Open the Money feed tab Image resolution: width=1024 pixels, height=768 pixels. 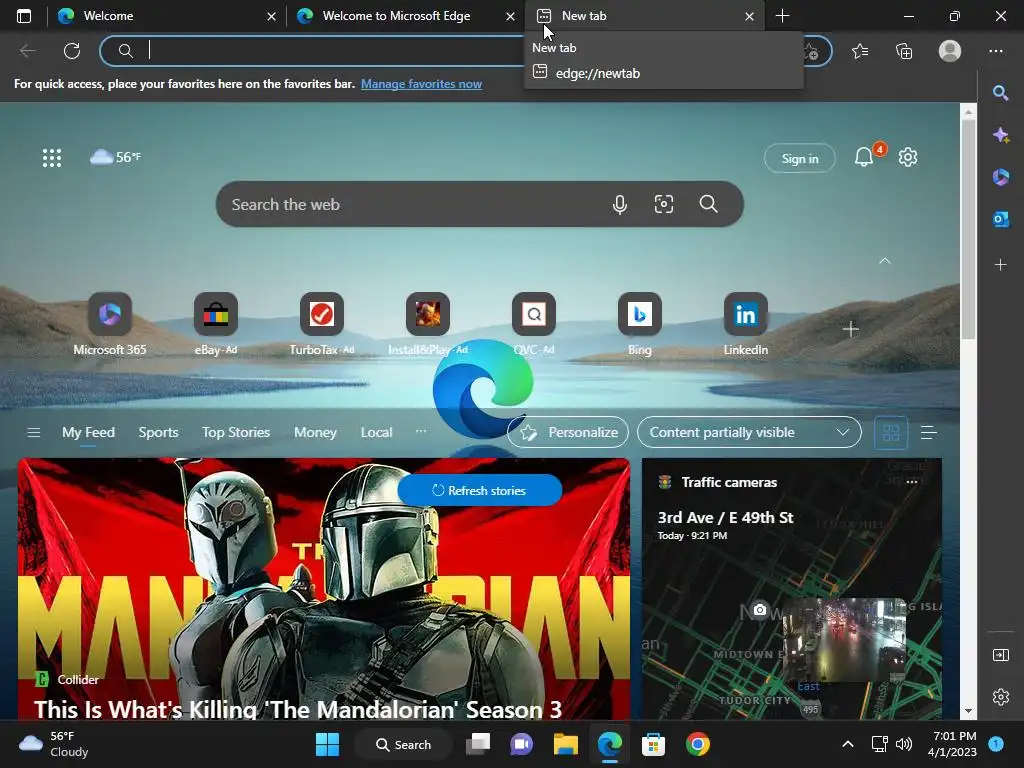click(315, 432)
